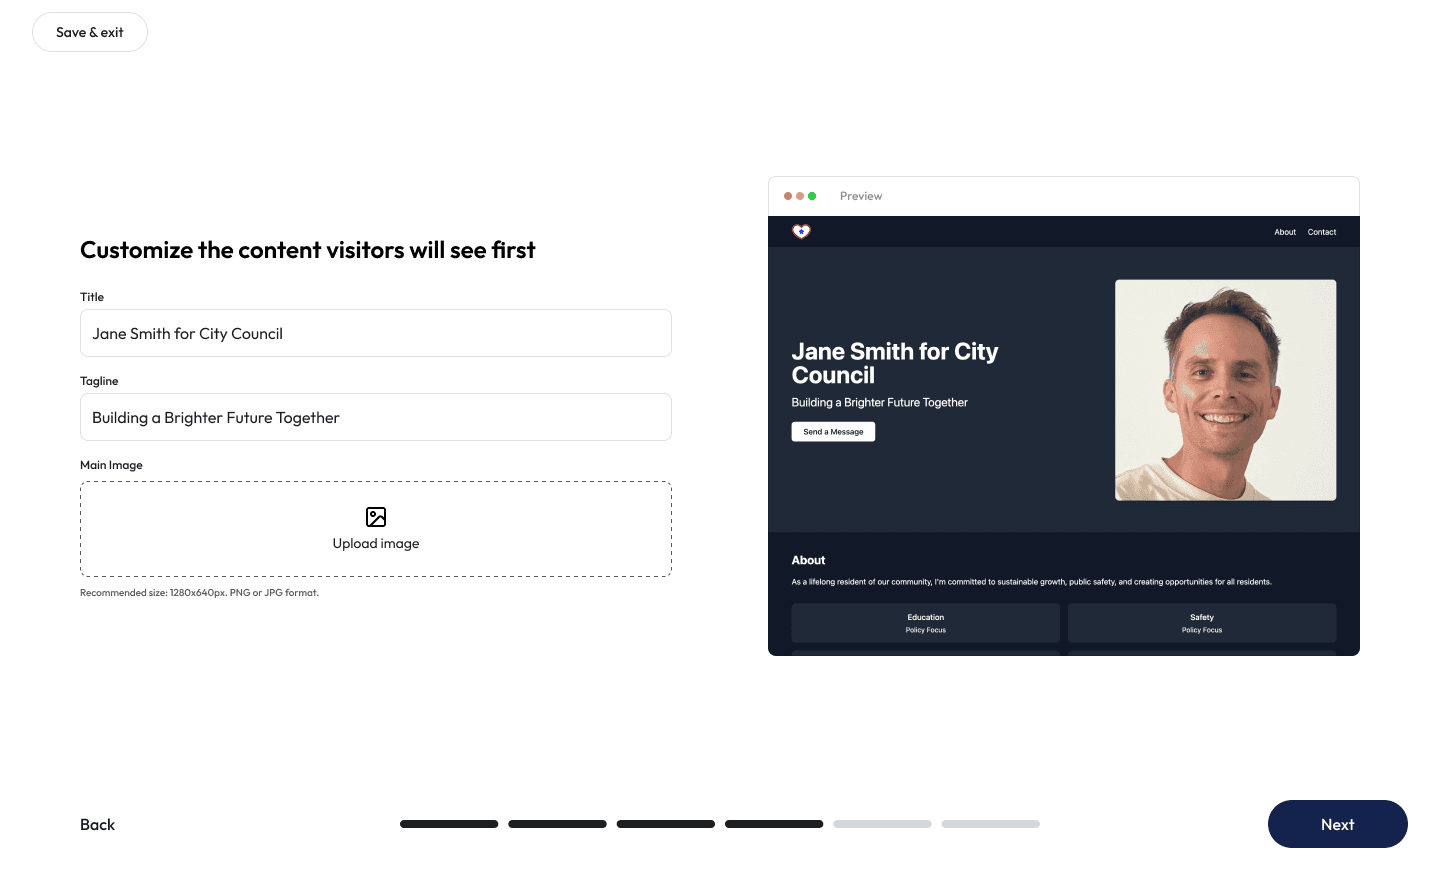Select the About link in preview nav
Viewport: 1440px width, 880px height.
pos(1285,232)
